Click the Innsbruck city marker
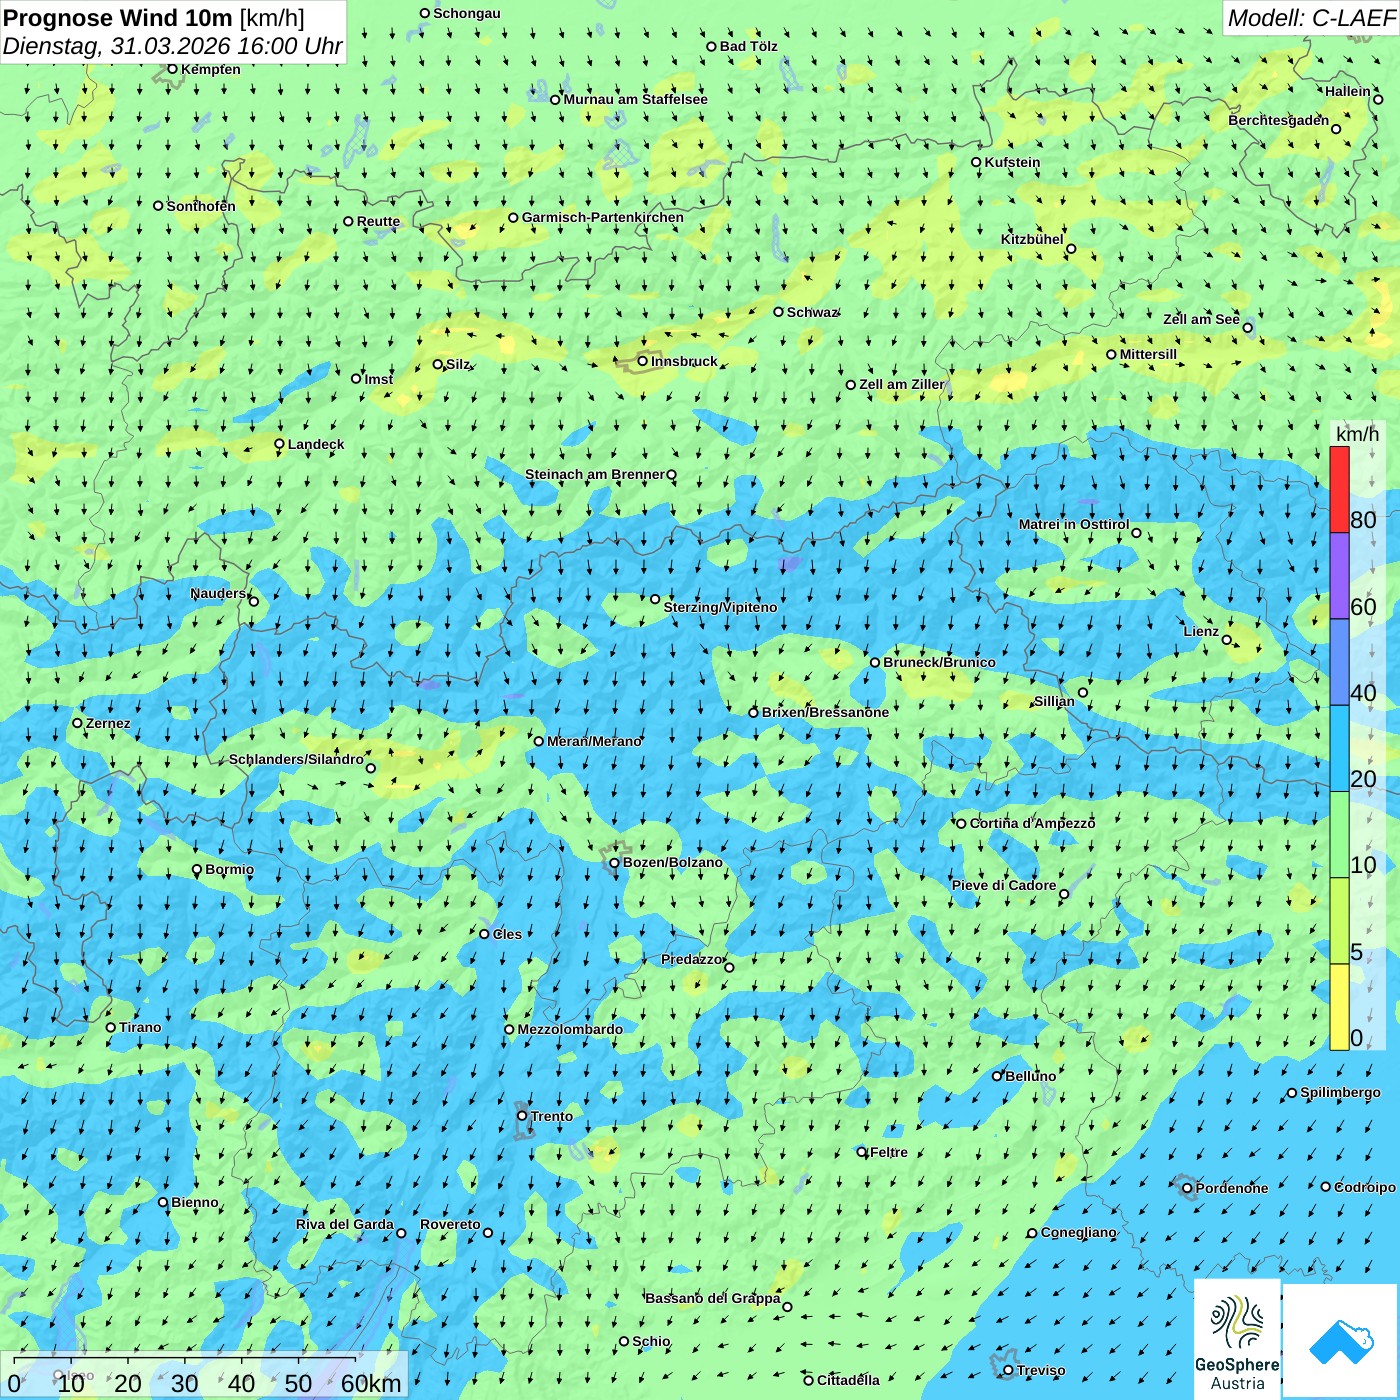This screenshot has height=1400, width=1400. (643, 361)
